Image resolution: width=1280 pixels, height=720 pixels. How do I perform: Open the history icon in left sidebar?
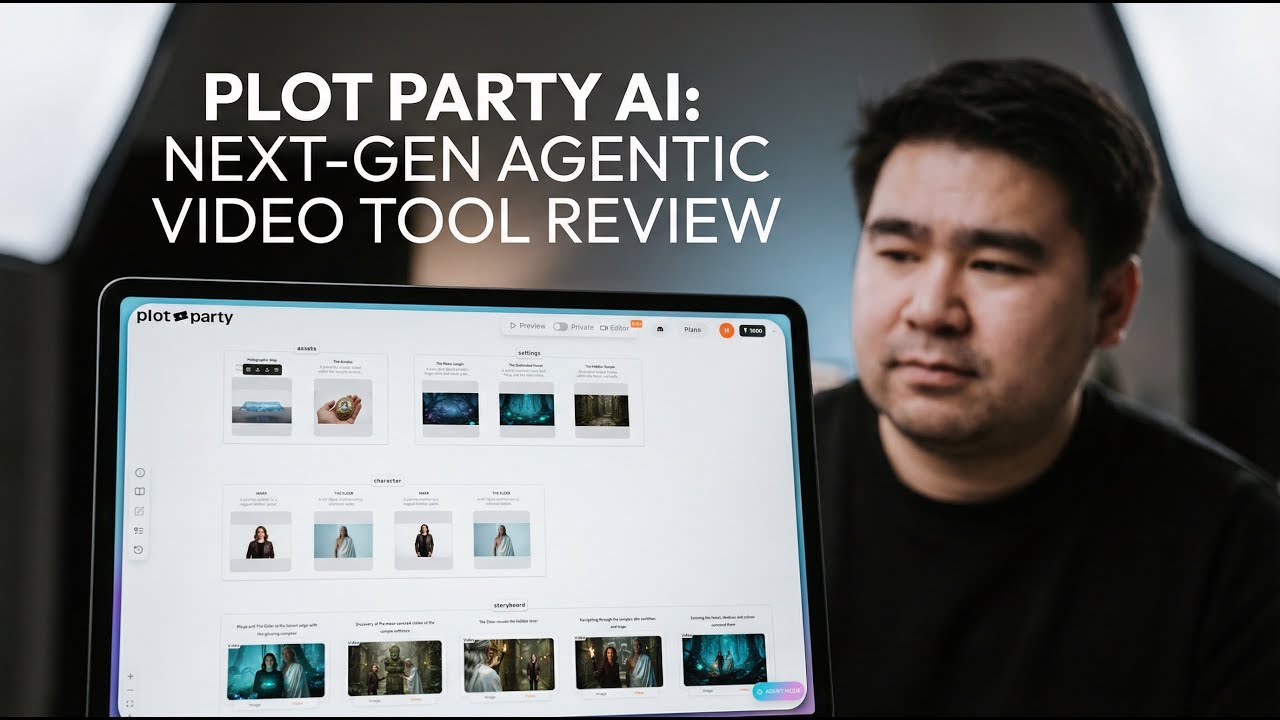(x=139, y=549)
